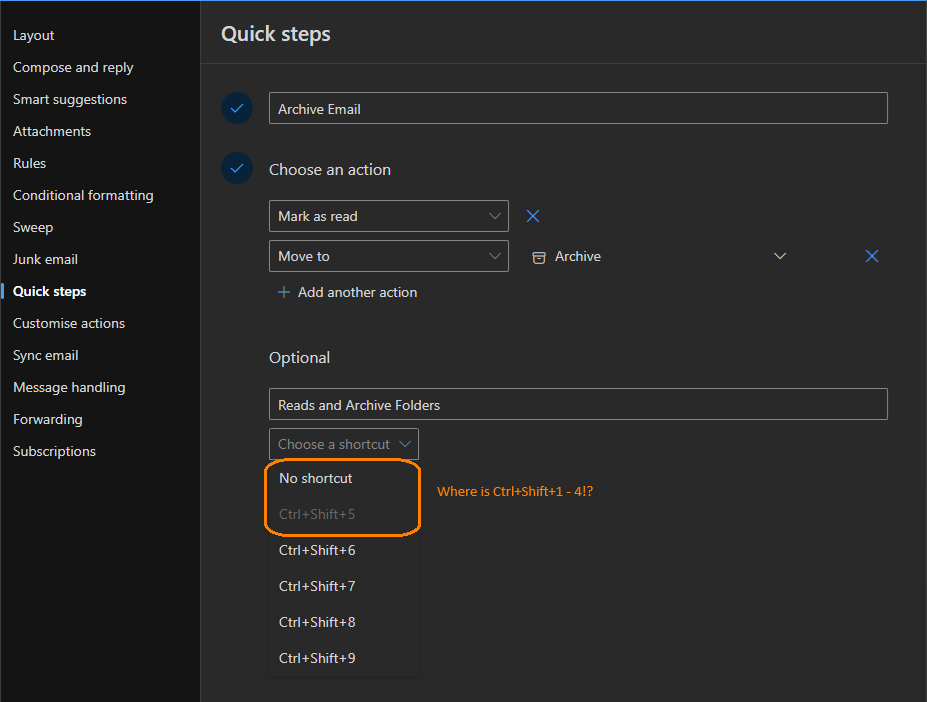The height and width of the screenshot is (702, 927).
Task: Pick Ctrl+Shift+7 from the shortcut list
Action: tap(317, 586)
